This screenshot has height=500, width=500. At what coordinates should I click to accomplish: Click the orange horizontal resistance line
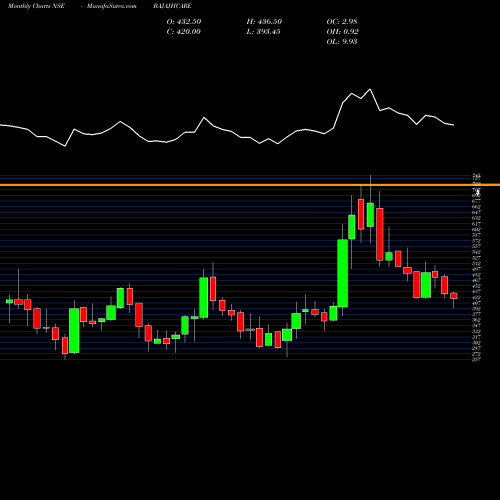coord(250,185)
